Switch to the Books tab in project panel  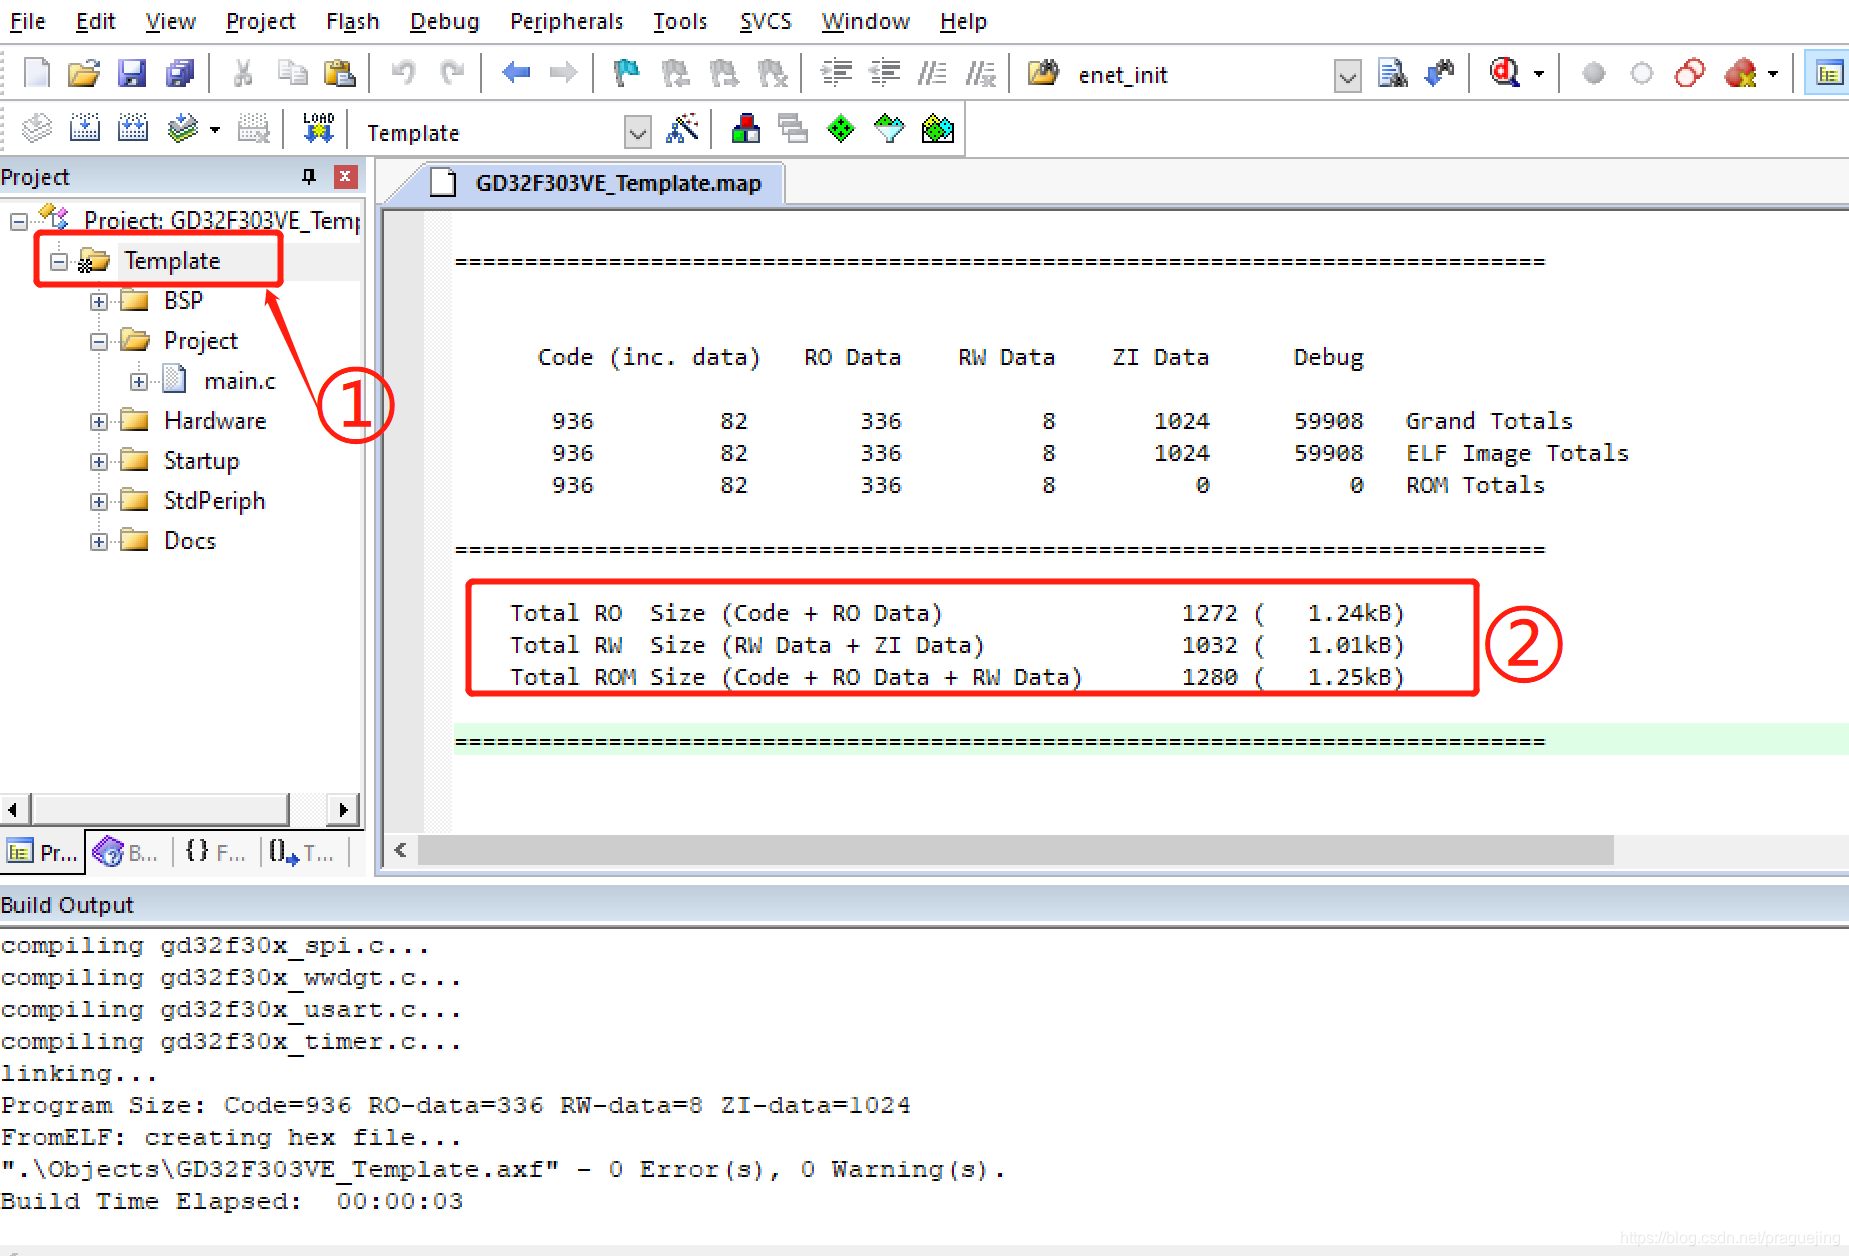point(125,853)
